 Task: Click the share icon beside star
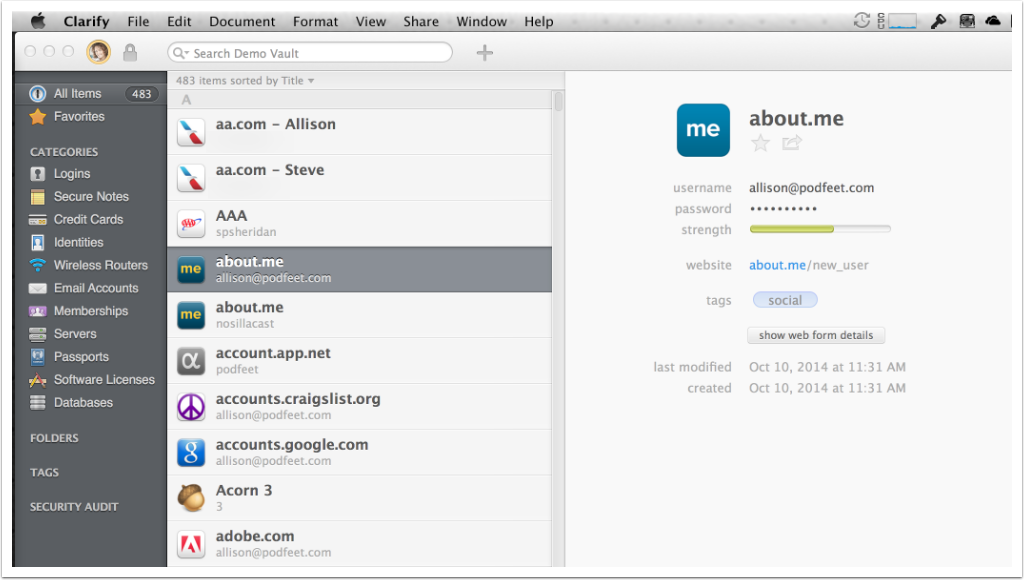pyautogui.click(x=792, y=144)
